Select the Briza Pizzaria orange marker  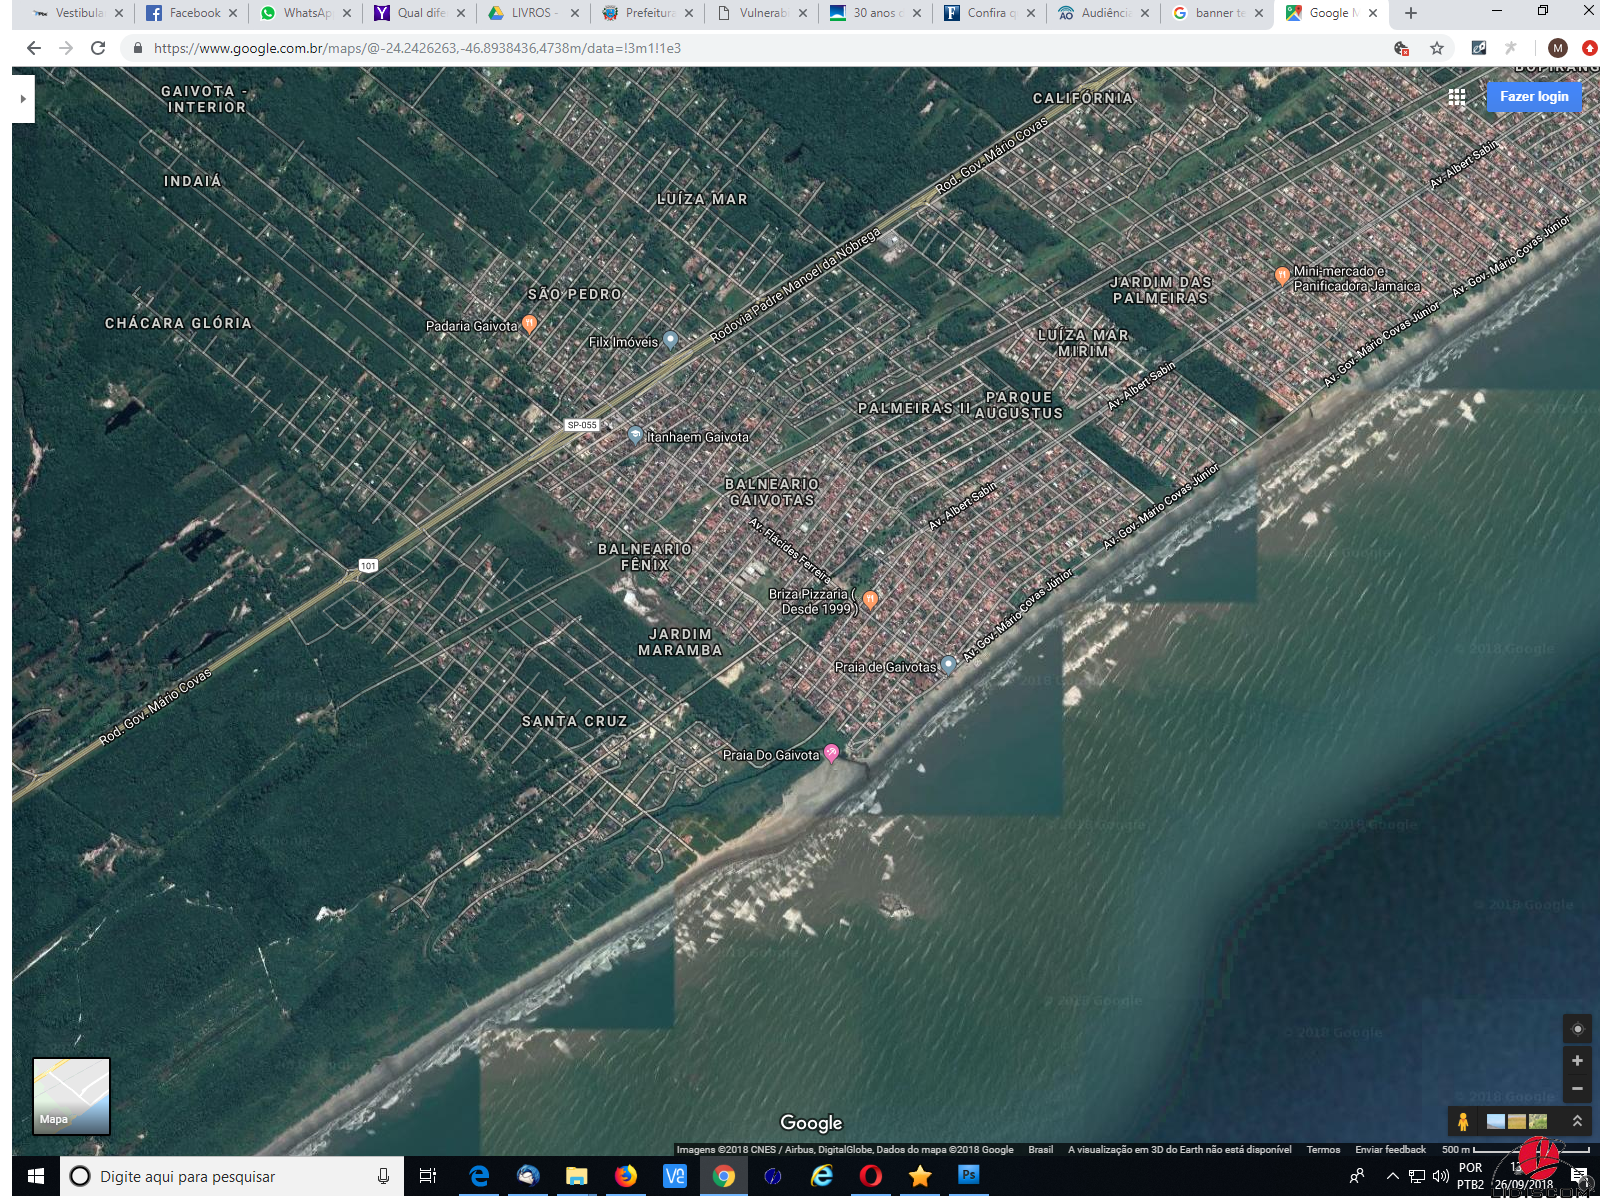click(870, 600)
